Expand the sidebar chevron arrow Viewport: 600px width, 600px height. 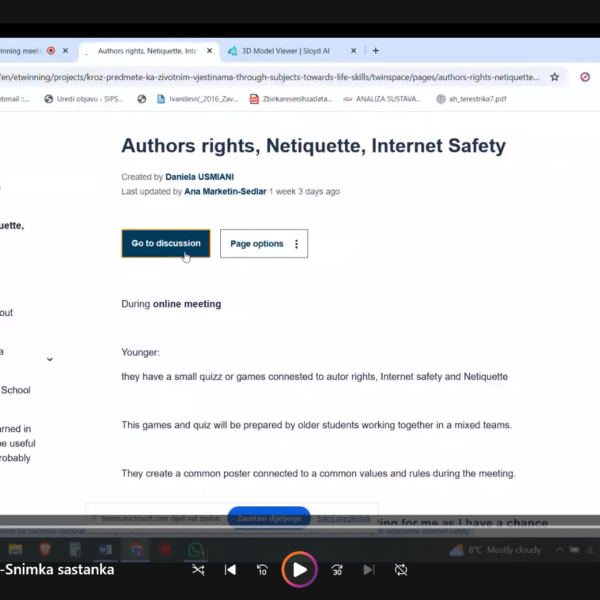[x=50, y=359]
